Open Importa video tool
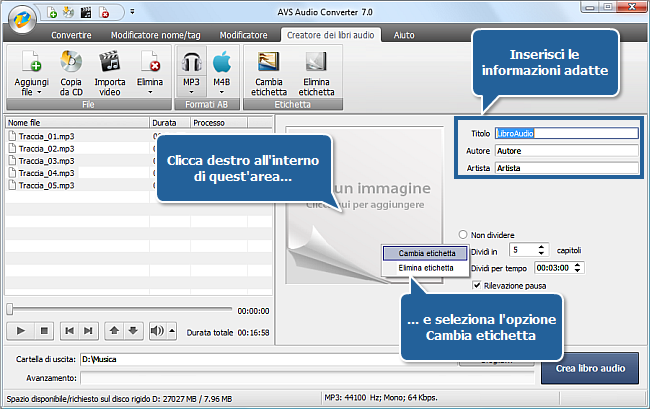 click(x=109, y=62)
